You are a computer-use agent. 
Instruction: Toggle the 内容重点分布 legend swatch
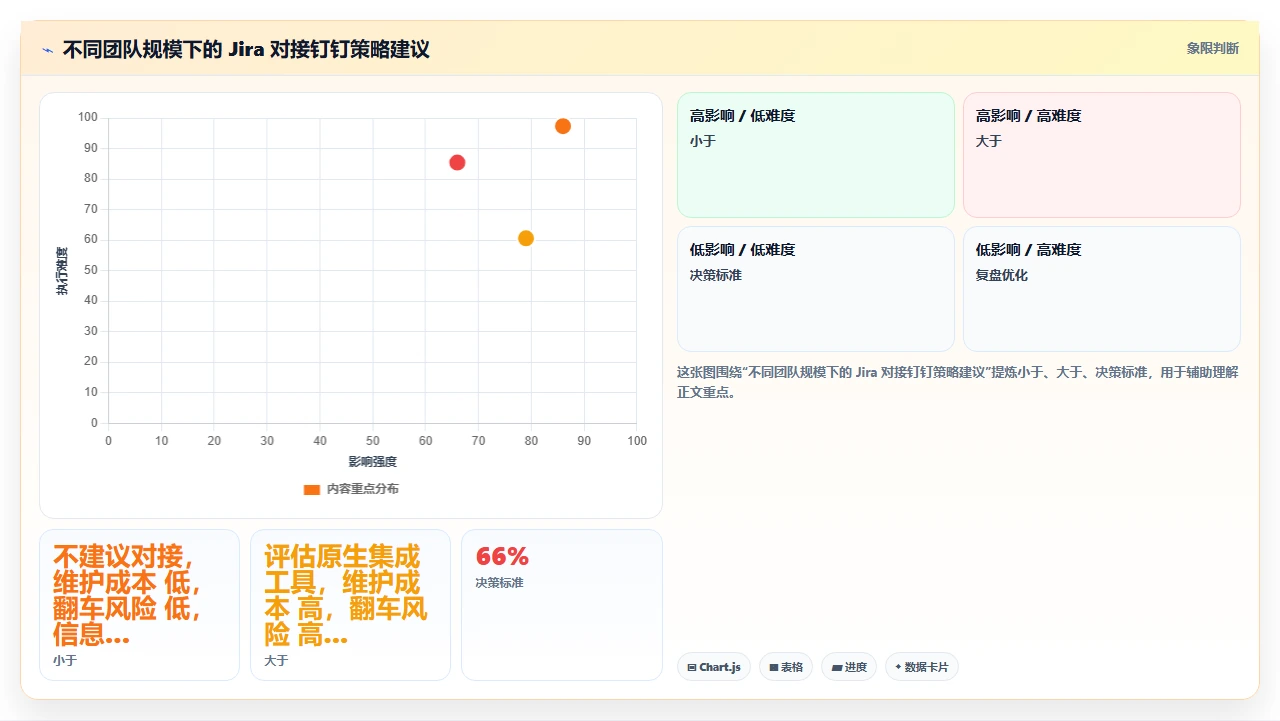click(x=312, y=489)
